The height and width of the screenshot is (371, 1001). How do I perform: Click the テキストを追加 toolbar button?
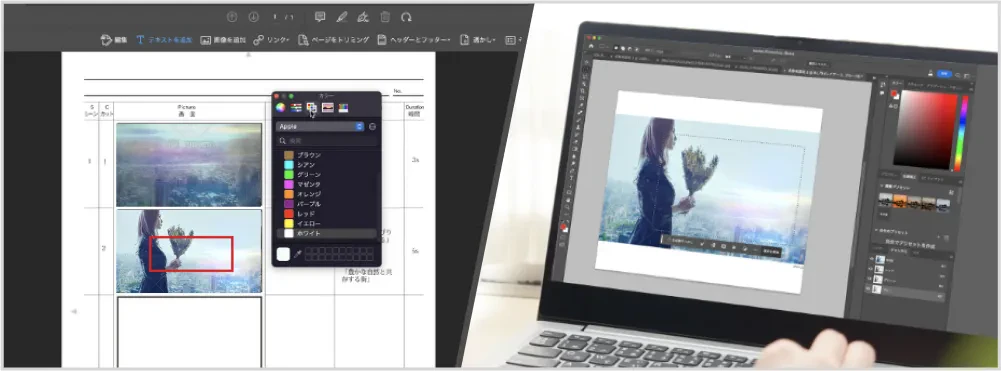click(164, 40)
